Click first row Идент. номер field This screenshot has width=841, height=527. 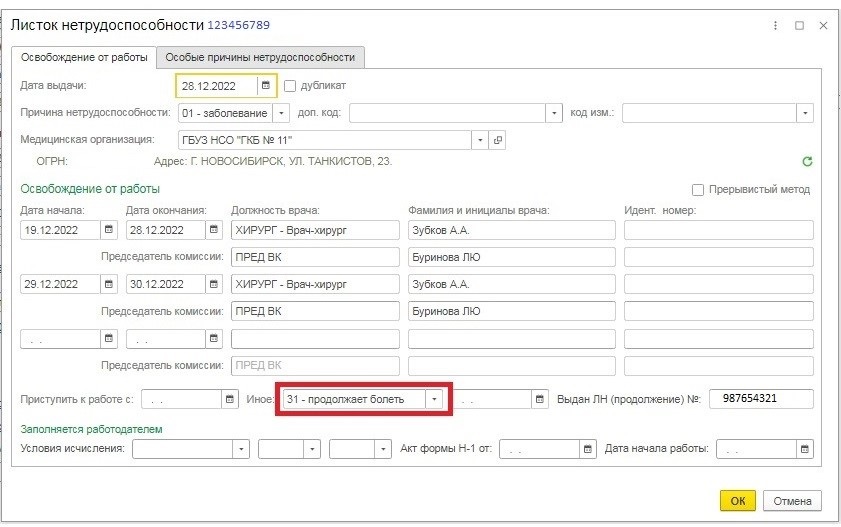pyautogui.click(x=719, y=230)
